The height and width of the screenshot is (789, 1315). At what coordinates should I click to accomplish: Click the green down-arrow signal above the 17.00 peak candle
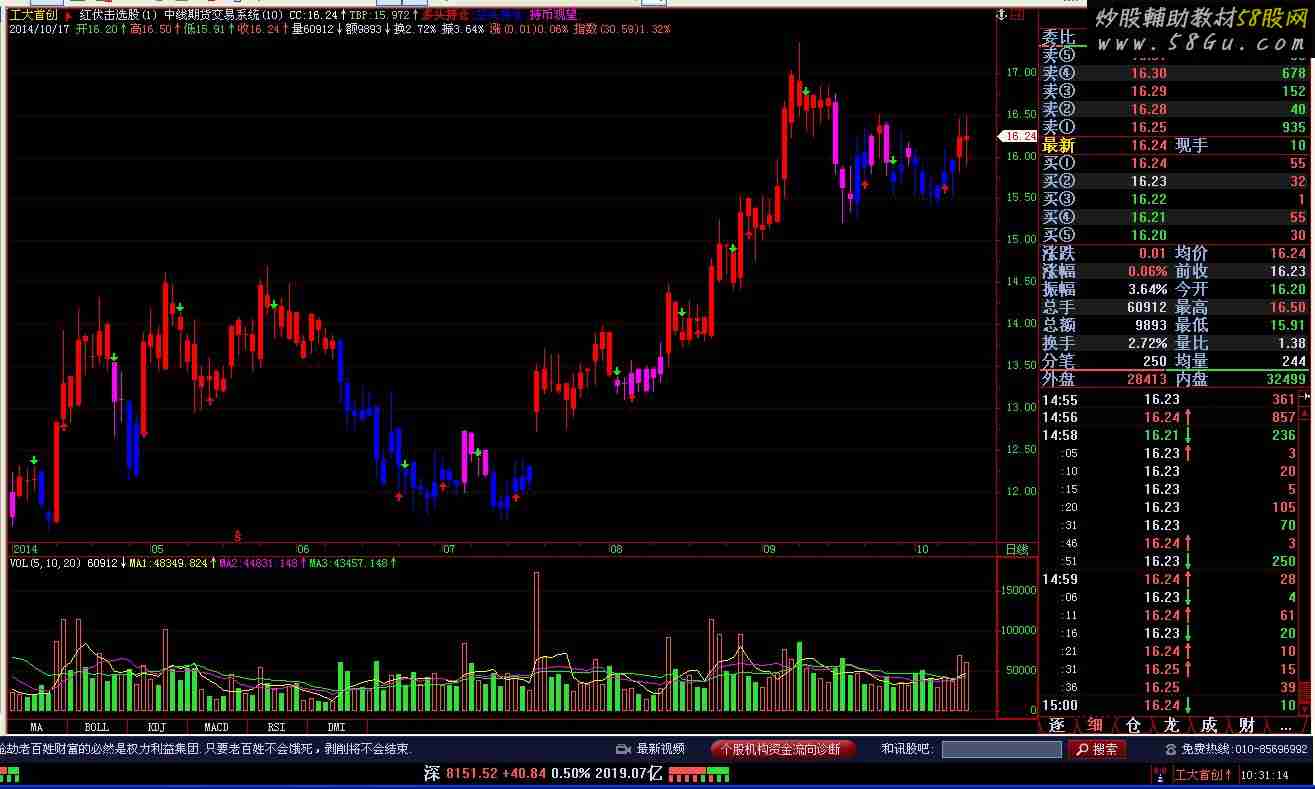coord(806,91)
